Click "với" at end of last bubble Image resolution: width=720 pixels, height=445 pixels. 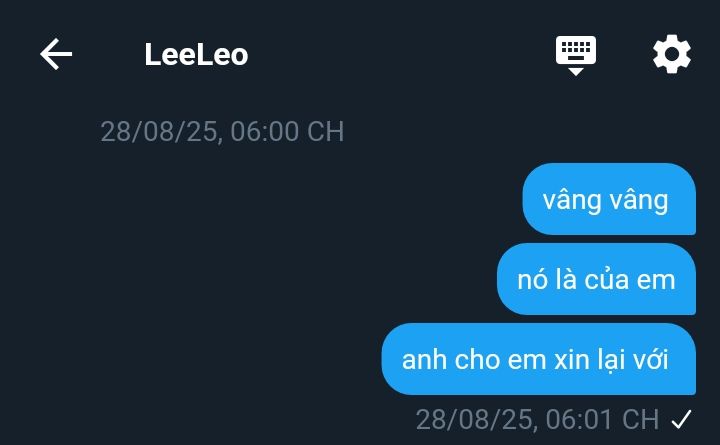(x=651, y=360)
